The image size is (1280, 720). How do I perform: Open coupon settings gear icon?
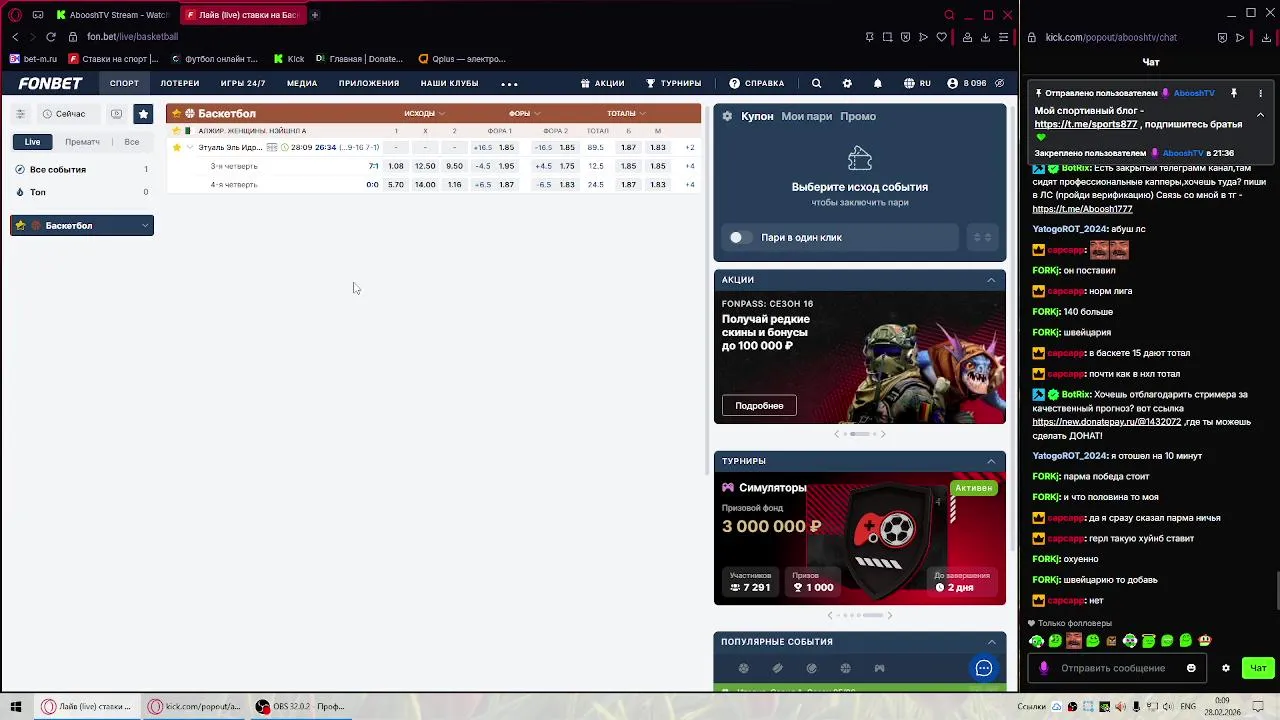click(x=727, y=117)
